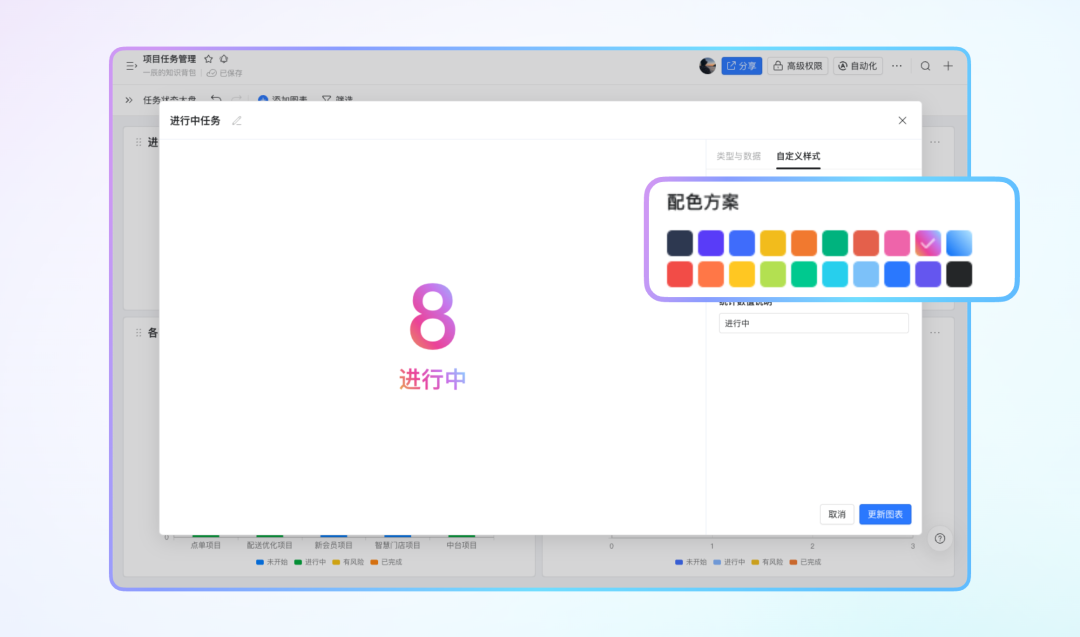Image resolution: width=1080 pixels, height=637 pixels.
Task: Open the 自动化 automation button
Action: coord(857,66)
